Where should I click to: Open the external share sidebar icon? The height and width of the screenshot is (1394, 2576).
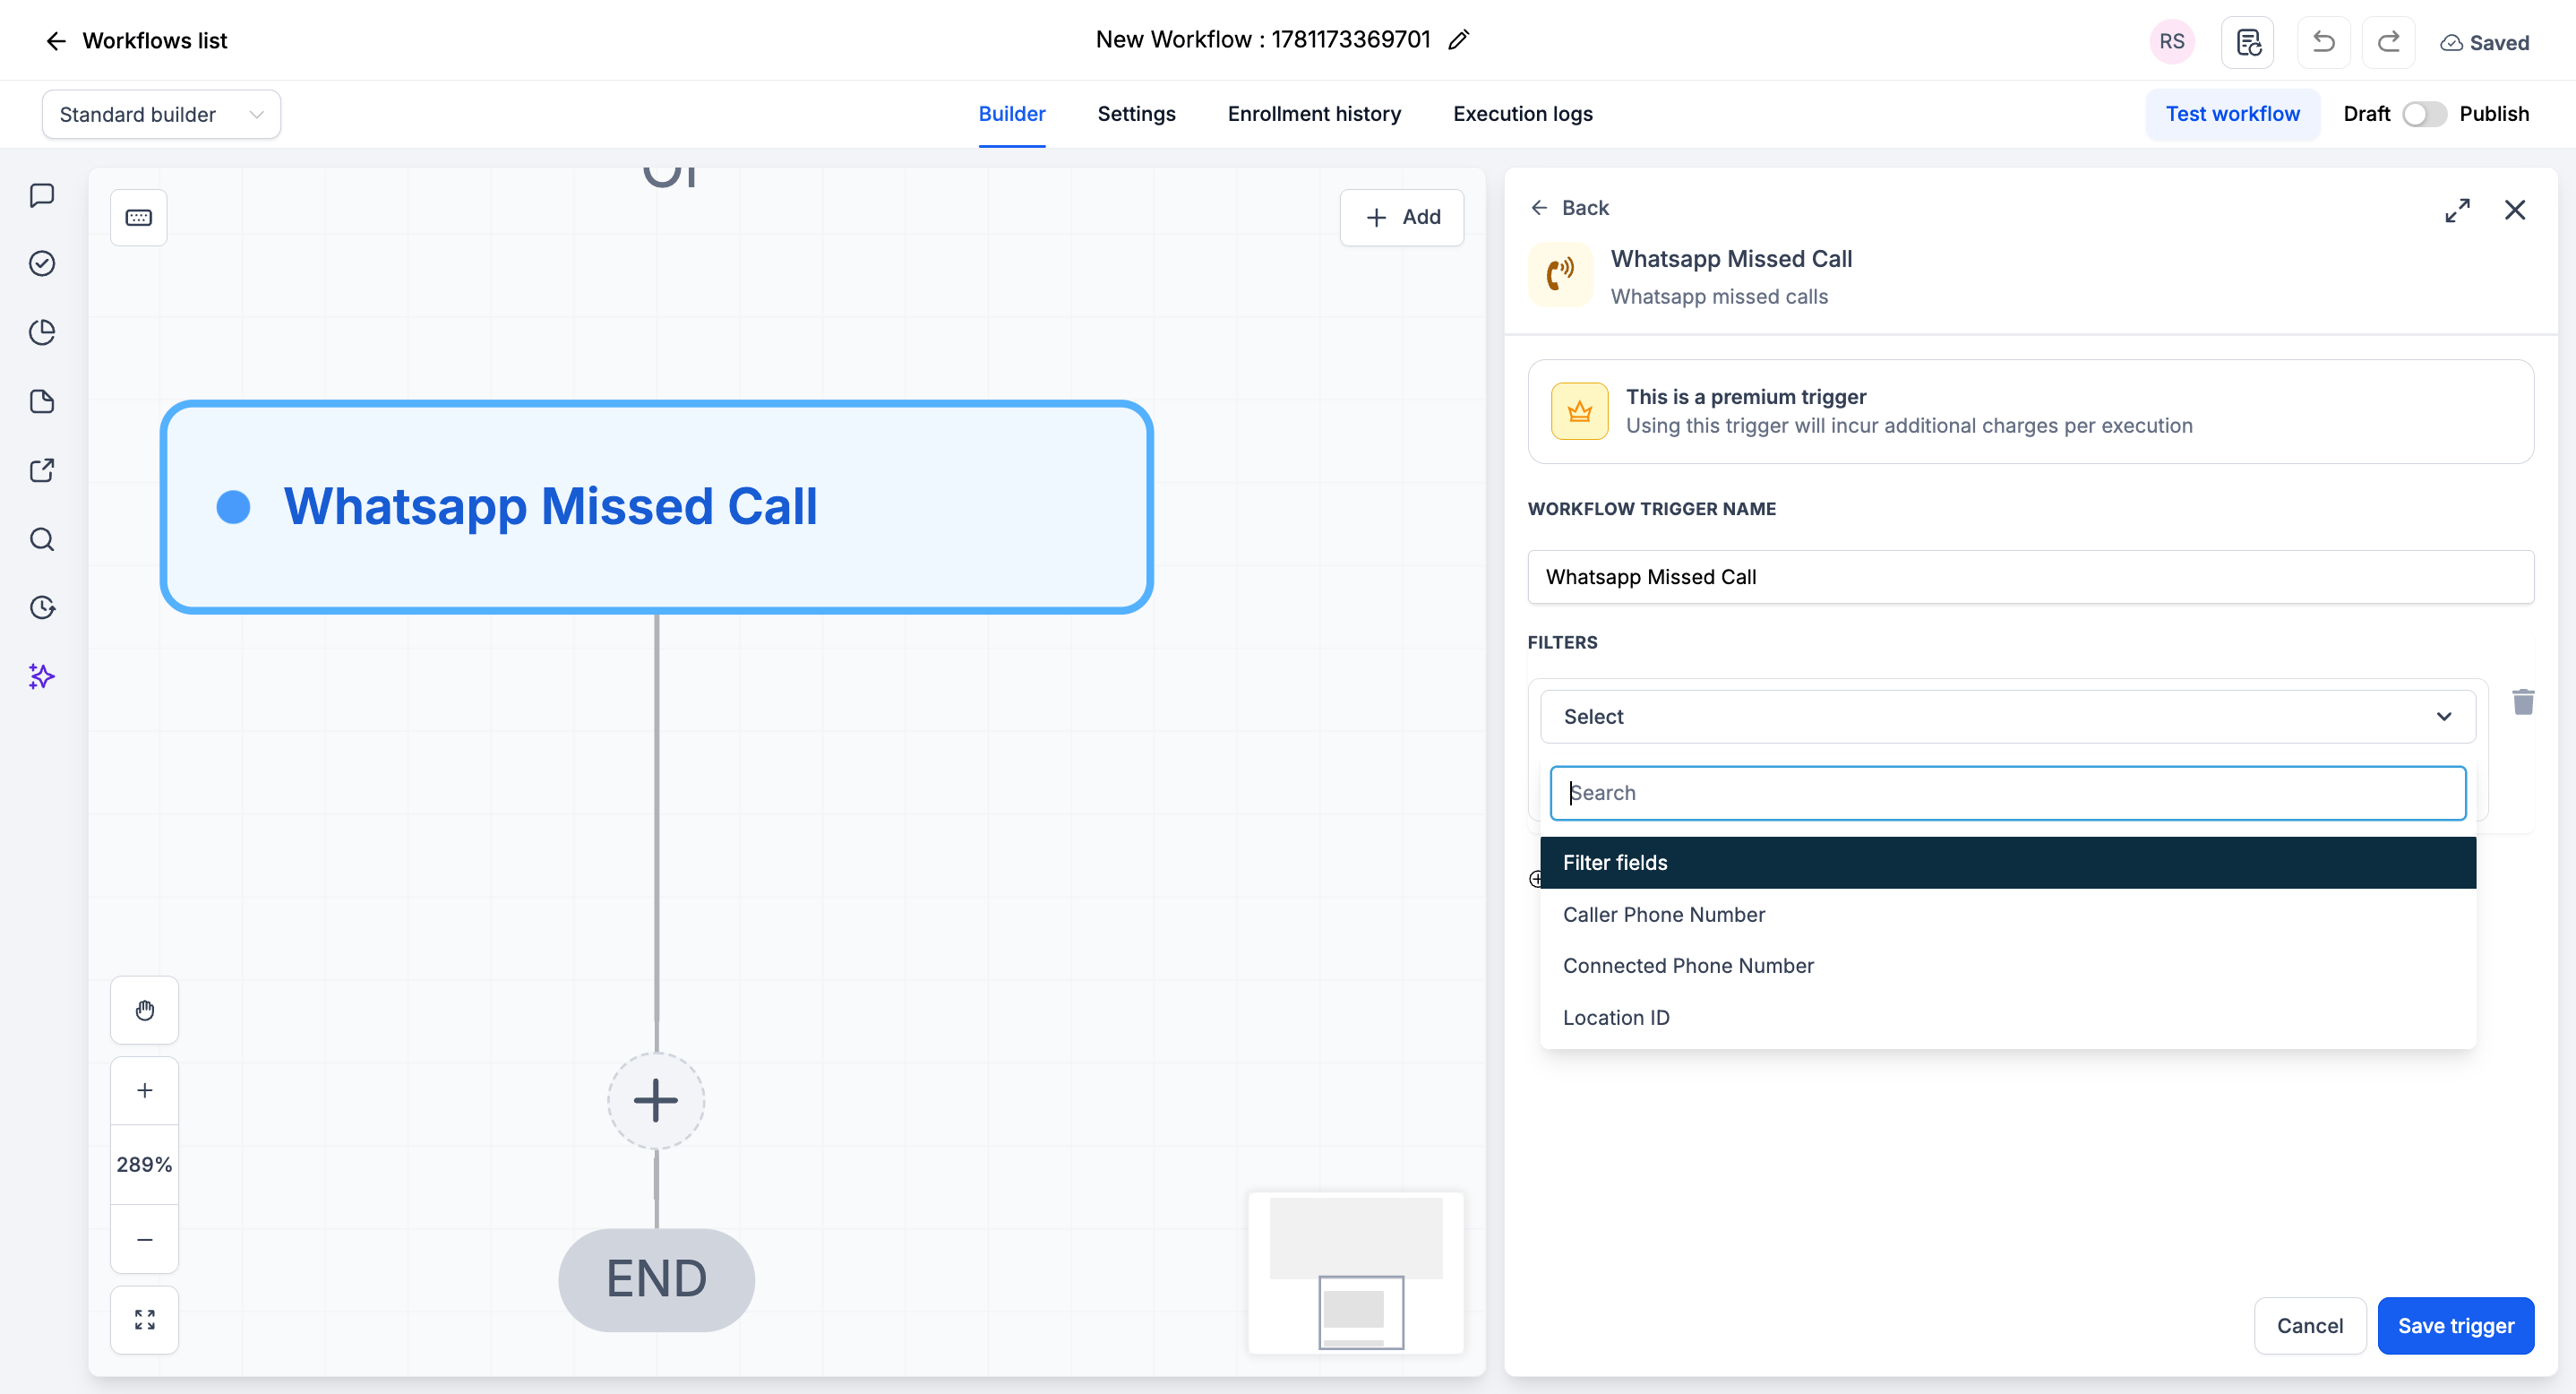pos(42,470)
